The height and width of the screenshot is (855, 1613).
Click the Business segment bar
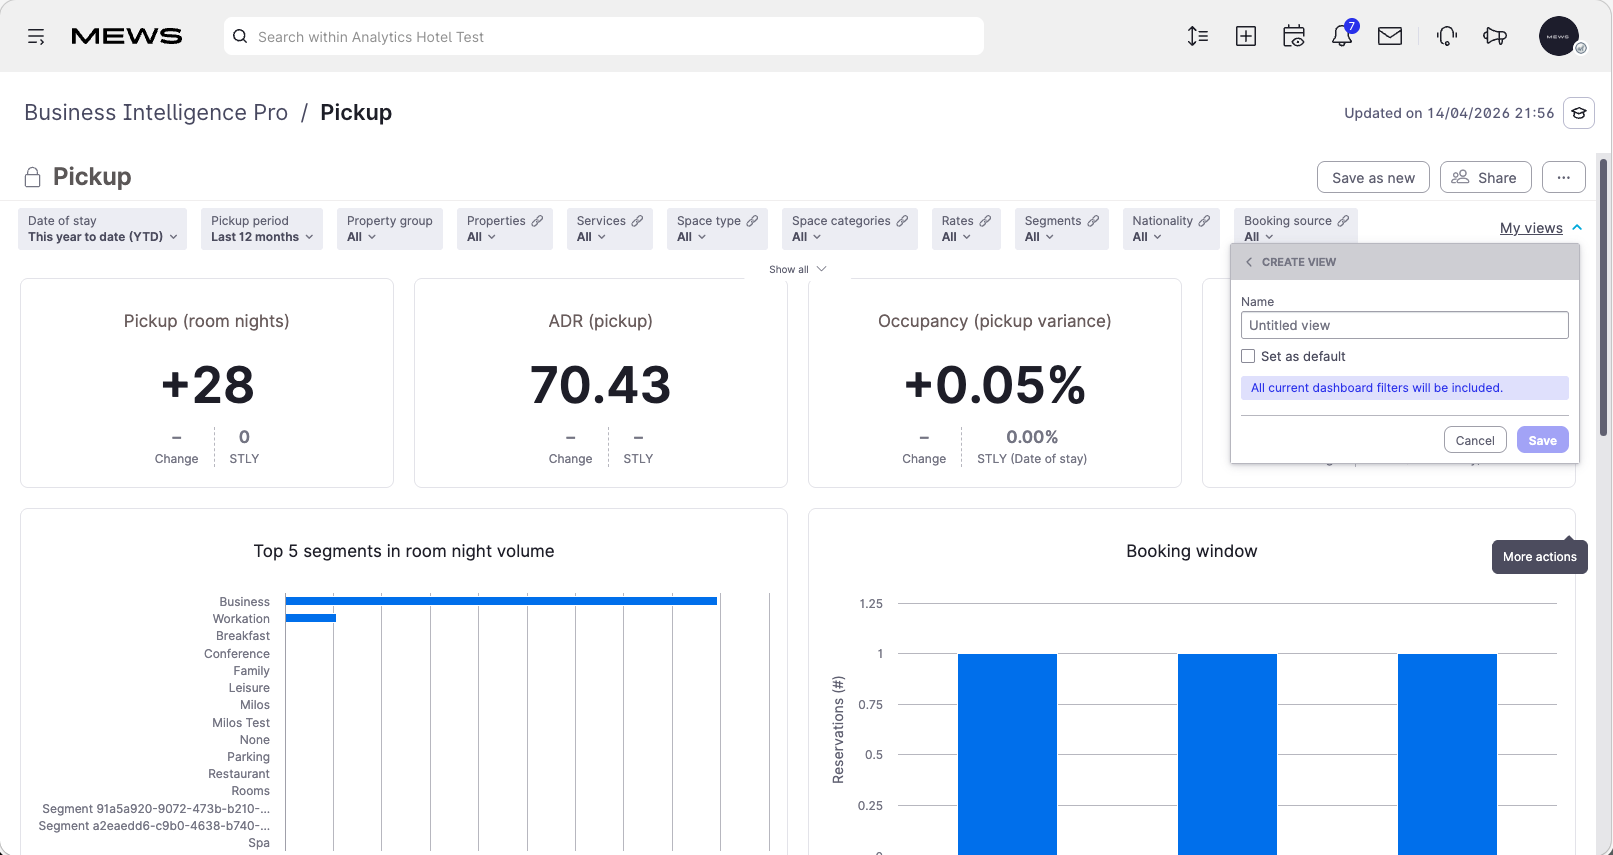point(501,601)
